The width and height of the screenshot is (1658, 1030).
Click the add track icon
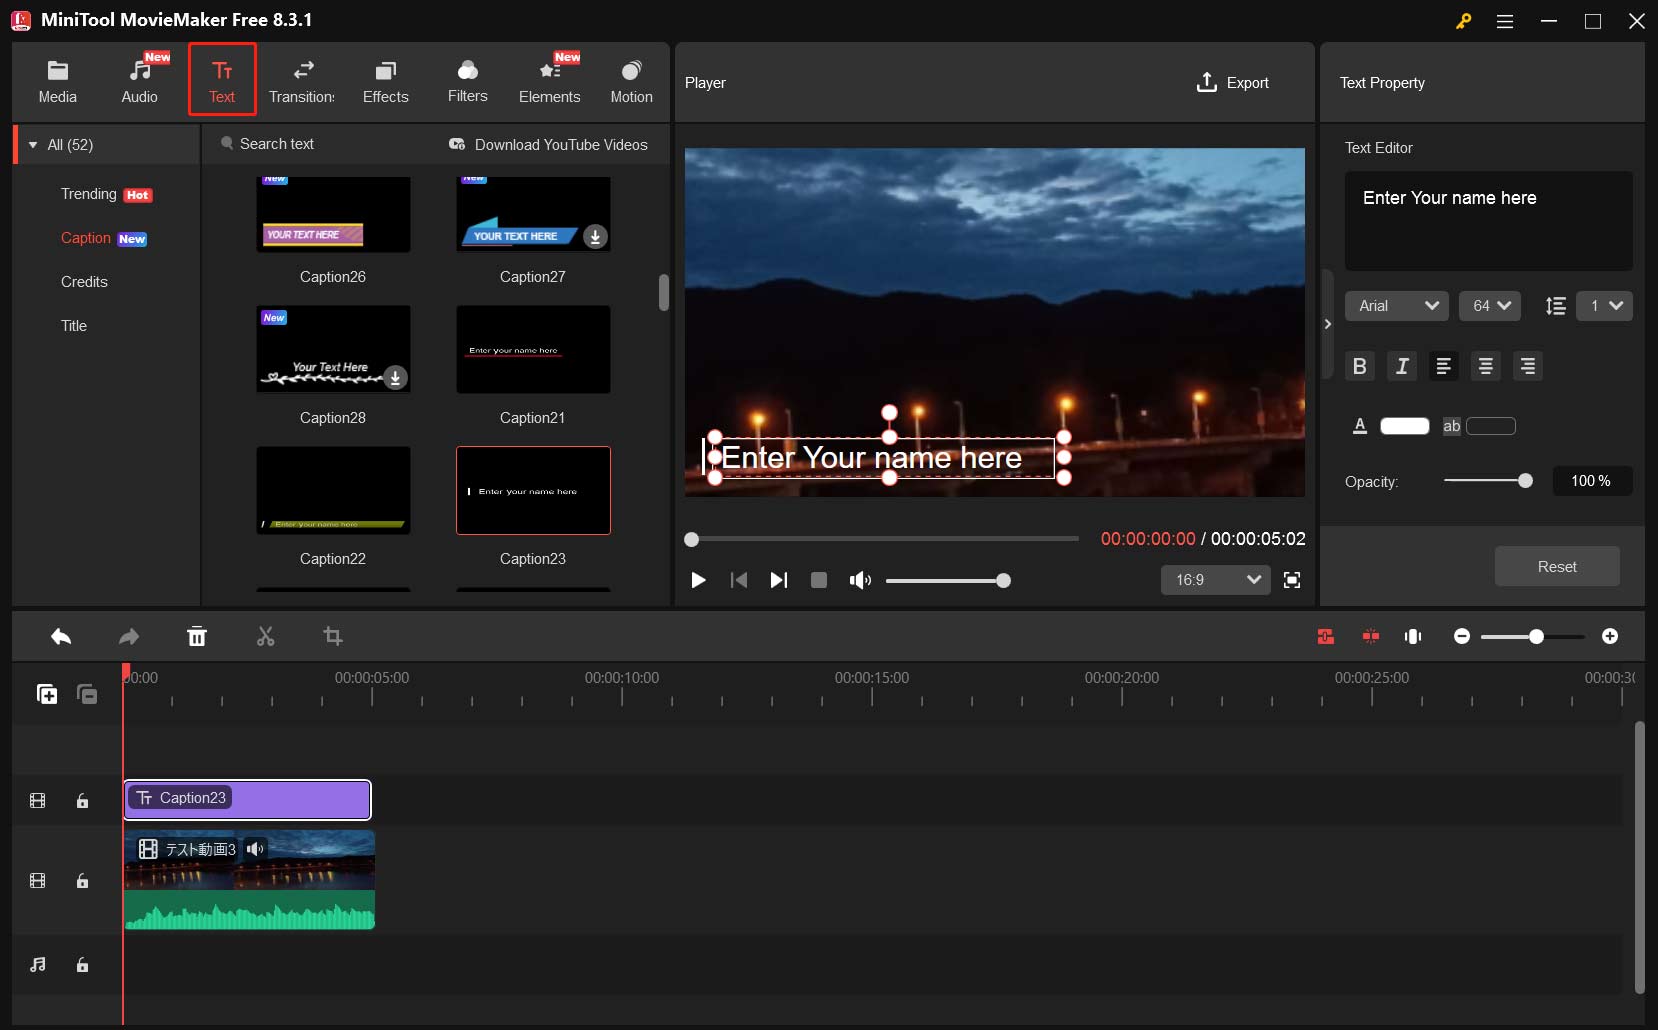[47, 694]
